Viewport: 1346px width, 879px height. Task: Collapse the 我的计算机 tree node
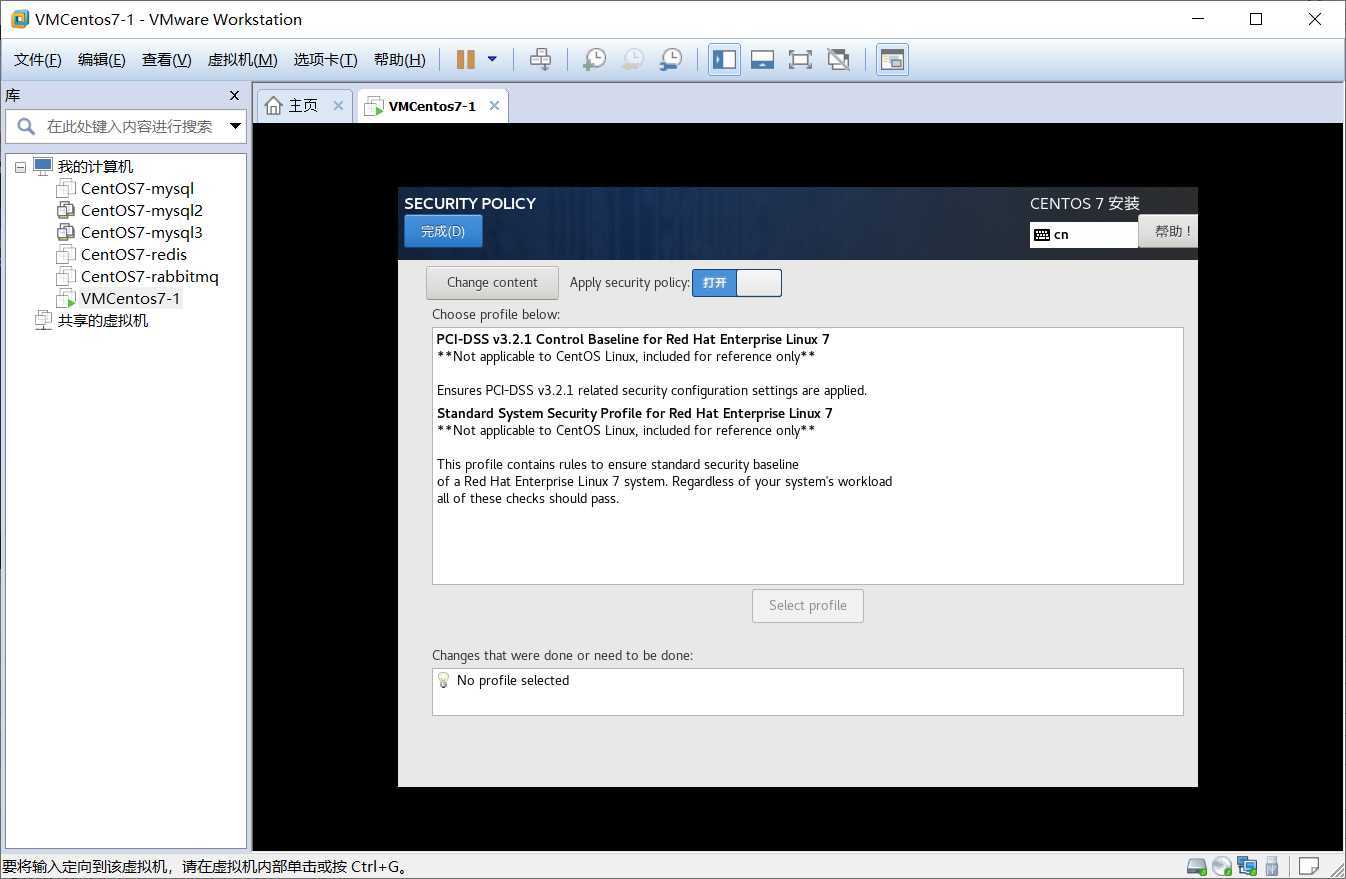pyautogui.click(x=20, y=167)
